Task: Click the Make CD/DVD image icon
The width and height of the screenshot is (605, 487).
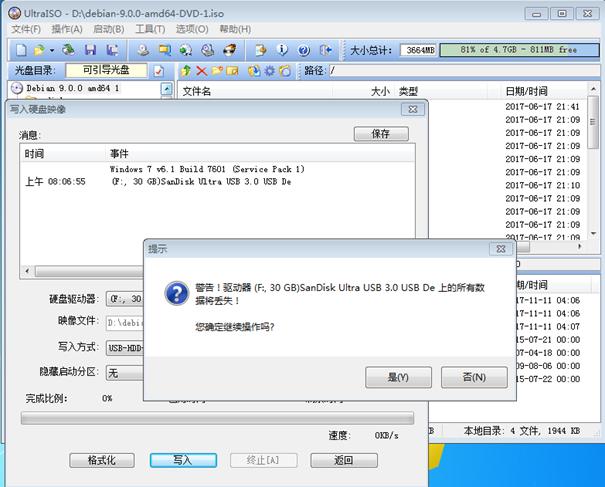Action: click(x=144, y=50)
